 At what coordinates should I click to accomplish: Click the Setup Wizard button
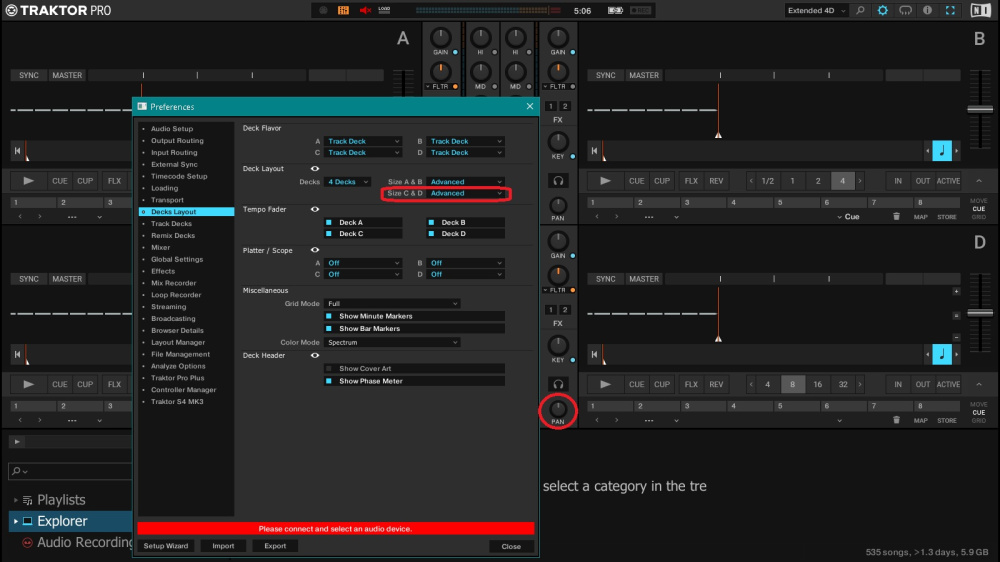166,546
